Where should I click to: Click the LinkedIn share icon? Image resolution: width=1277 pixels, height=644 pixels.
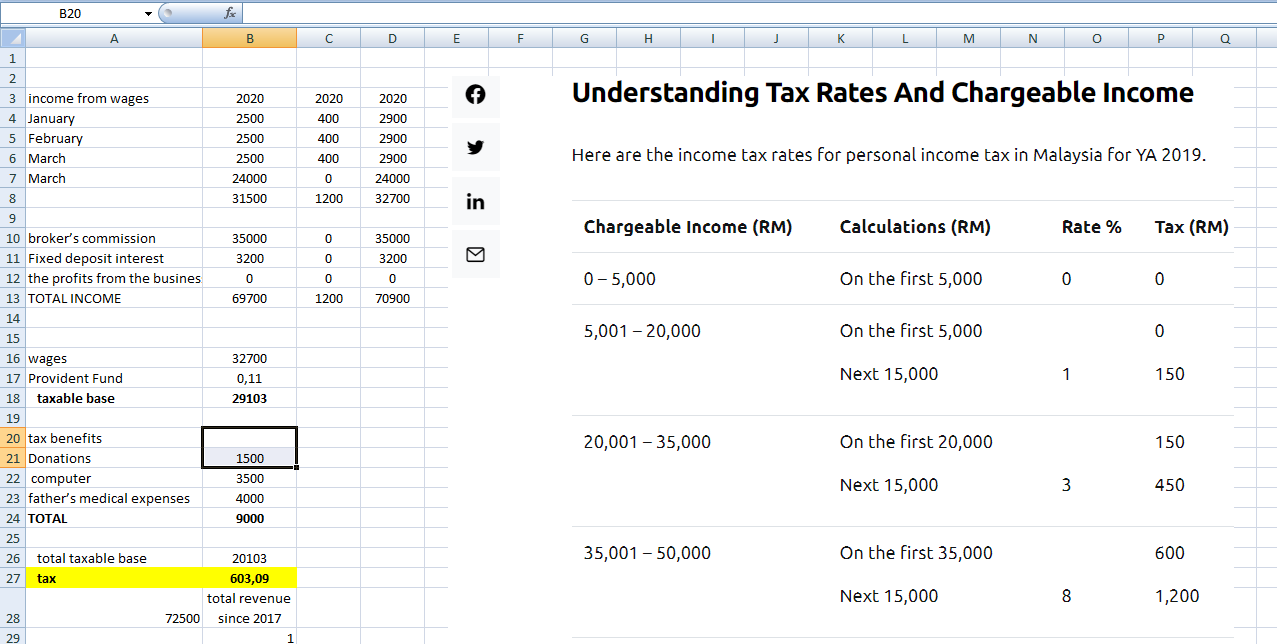[476, 202]
